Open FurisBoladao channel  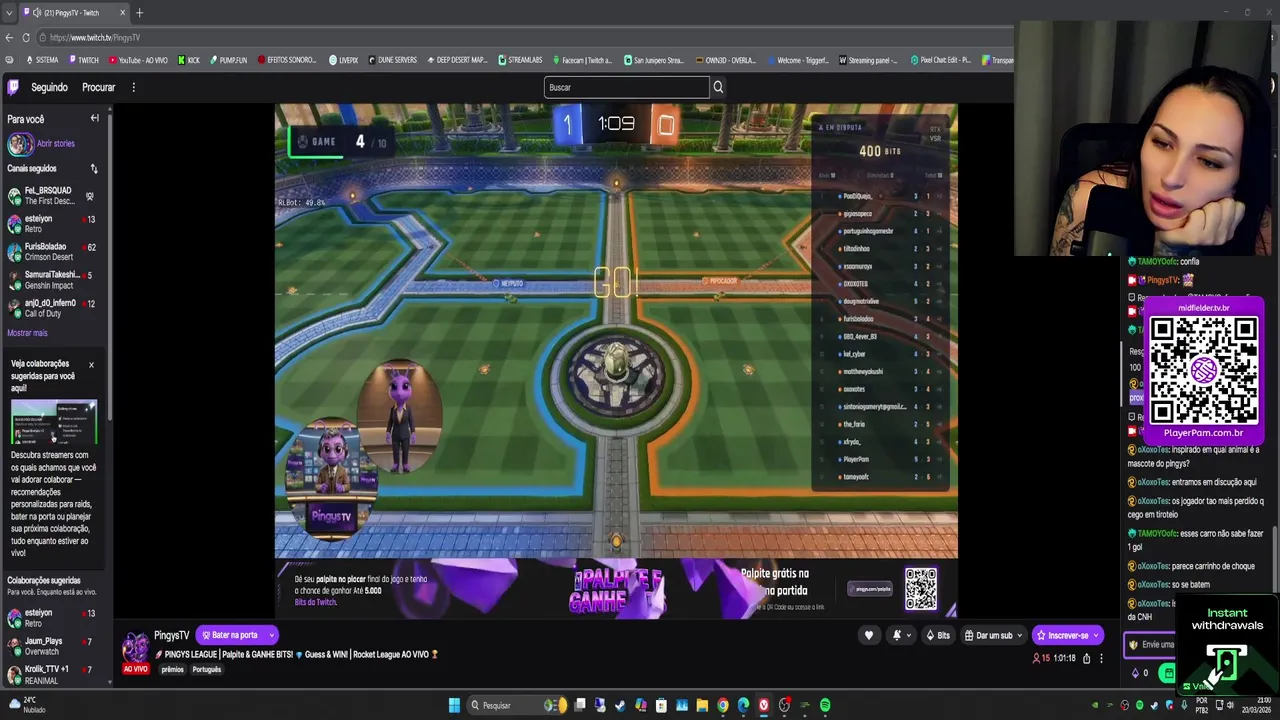[x=51, y=251]
